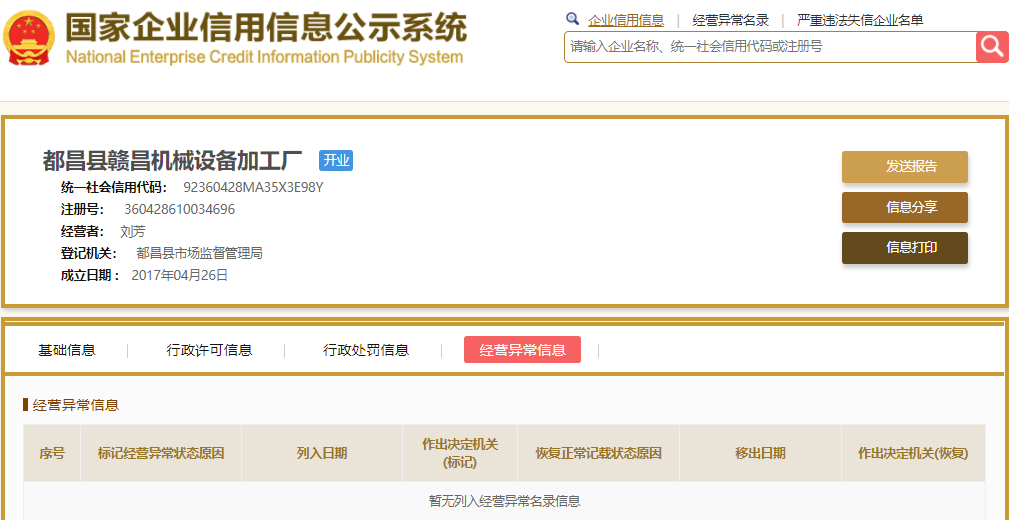Screen dimensions: 1009x520
Task: Click the small magnifier icon beside 企业信用信息
Action: click(x=572, y=19)
